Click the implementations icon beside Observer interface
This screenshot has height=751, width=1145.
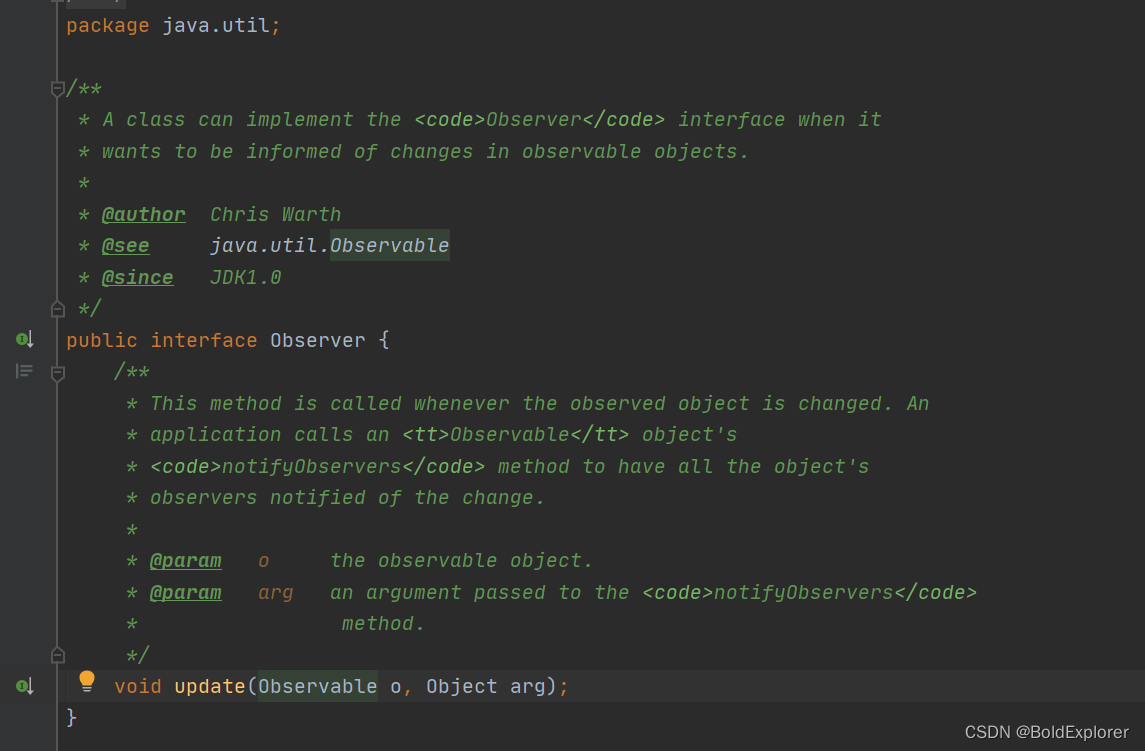(20, 339)
